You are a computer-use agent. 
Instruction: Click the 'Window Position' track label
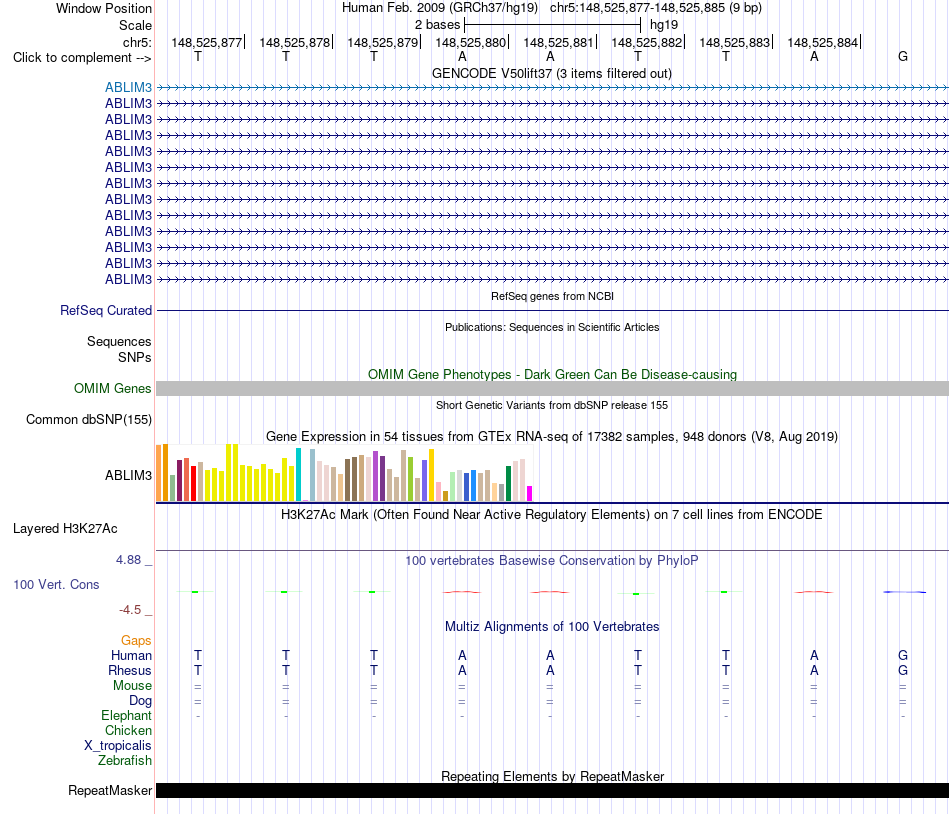[x=104, y=8]
